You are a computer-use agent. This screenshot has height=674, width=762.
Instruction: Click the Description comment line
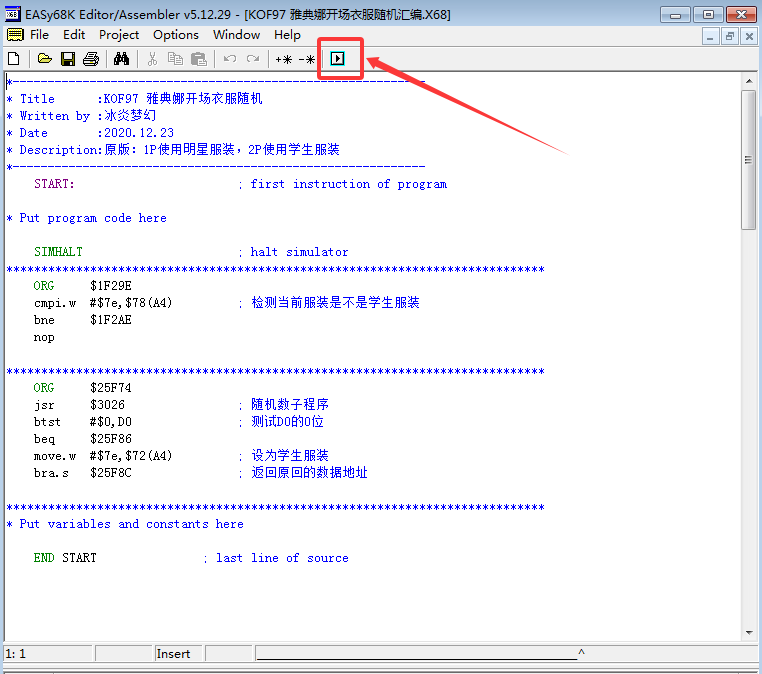tap(173, 150)
